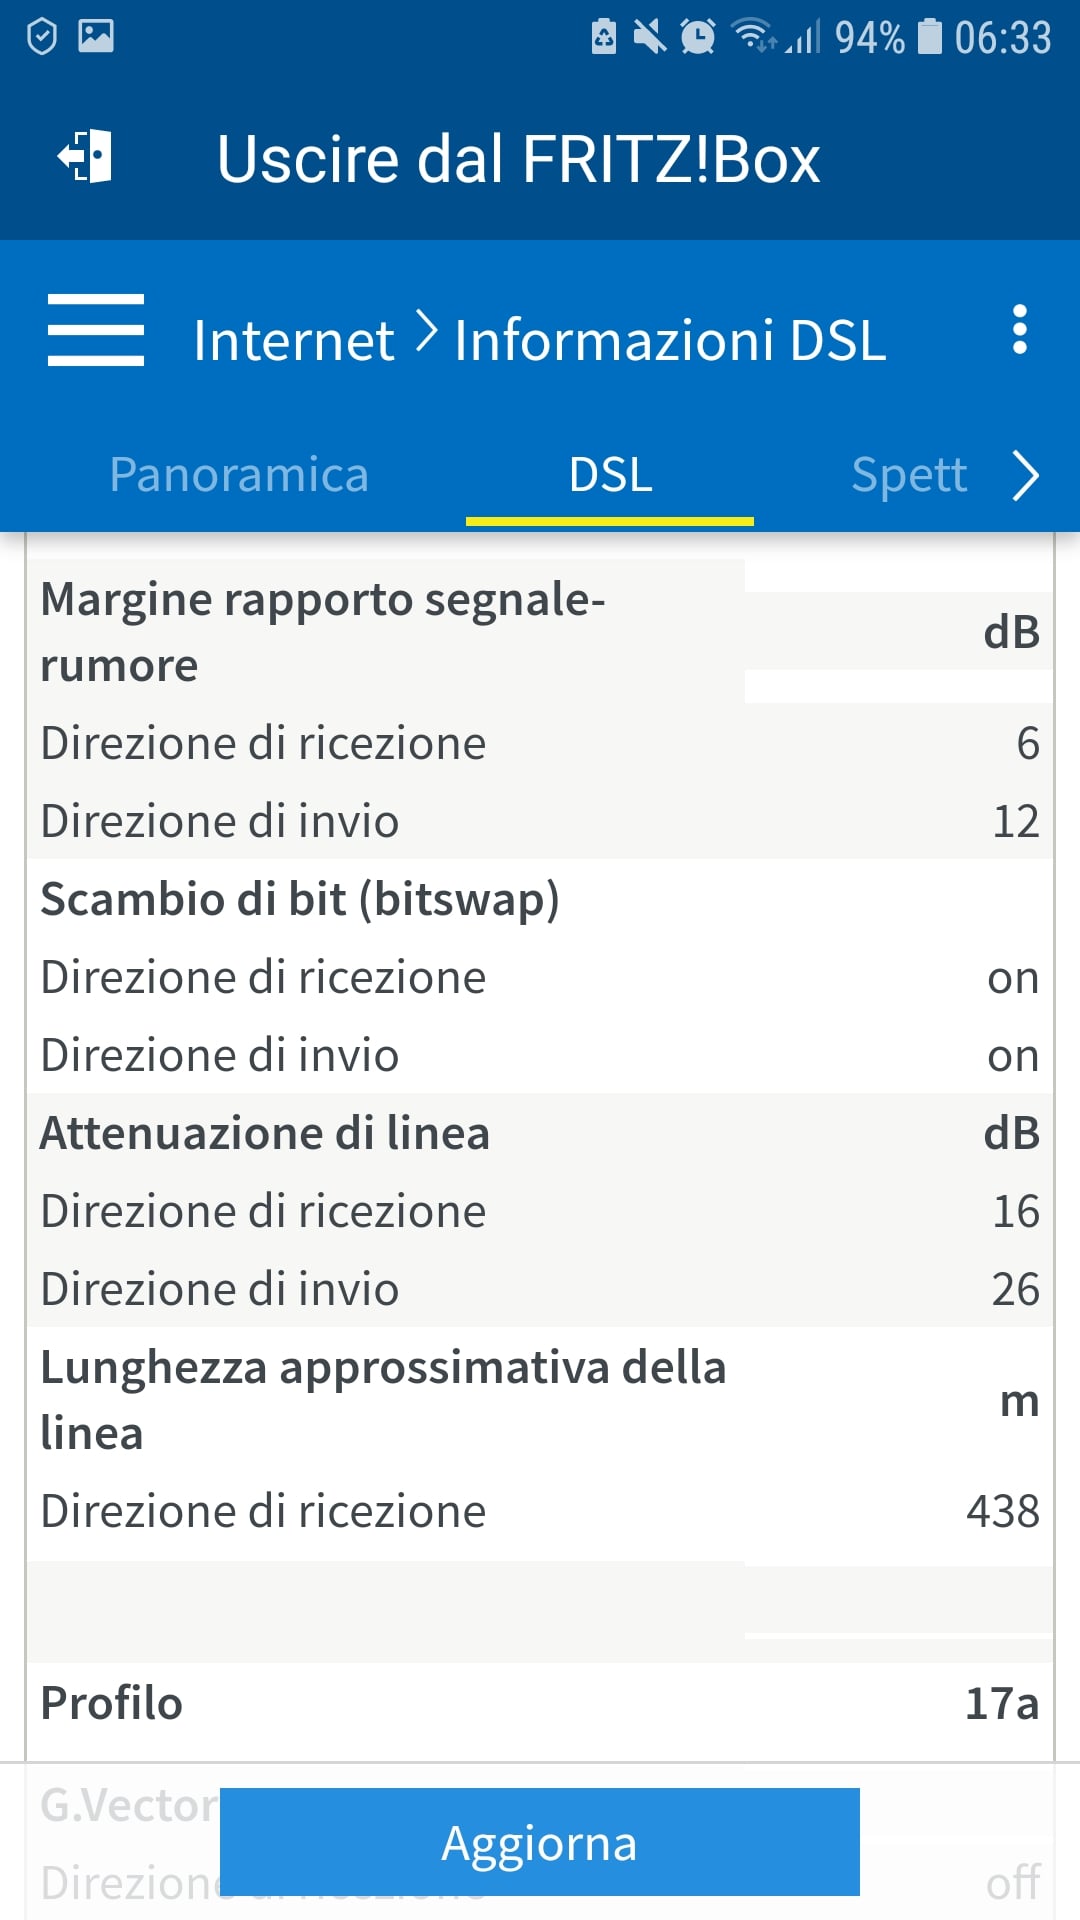Tap the Scambio di bit (bitswap) heading
1080x1920 pixels.
pos(300,899)
